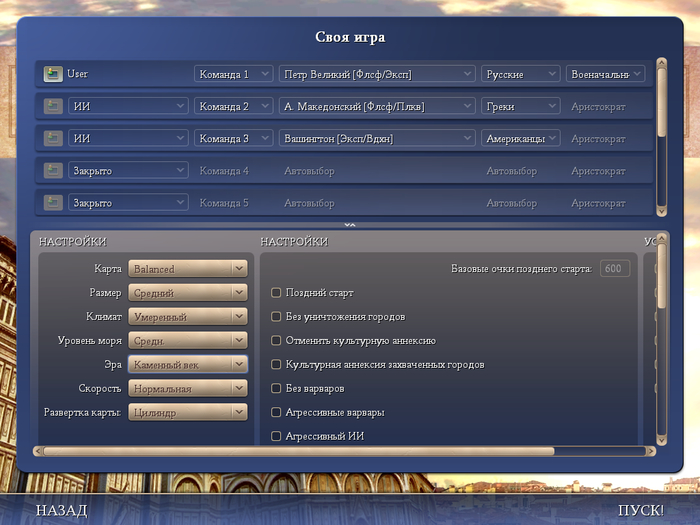Toggle the Без варваров checkbox

(x=276, y=388)
